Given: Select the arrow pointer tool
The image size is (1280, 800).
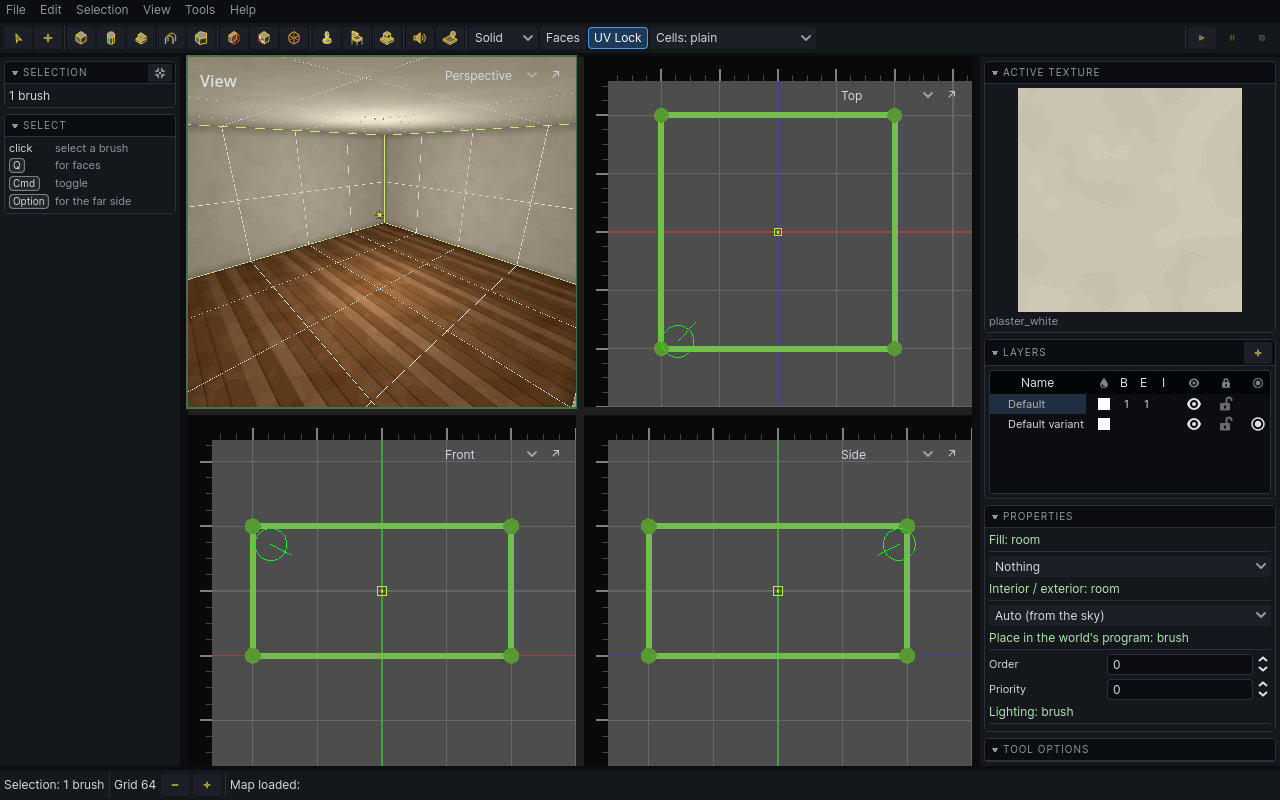Looking at the screenshot, I should coord(18,38).
